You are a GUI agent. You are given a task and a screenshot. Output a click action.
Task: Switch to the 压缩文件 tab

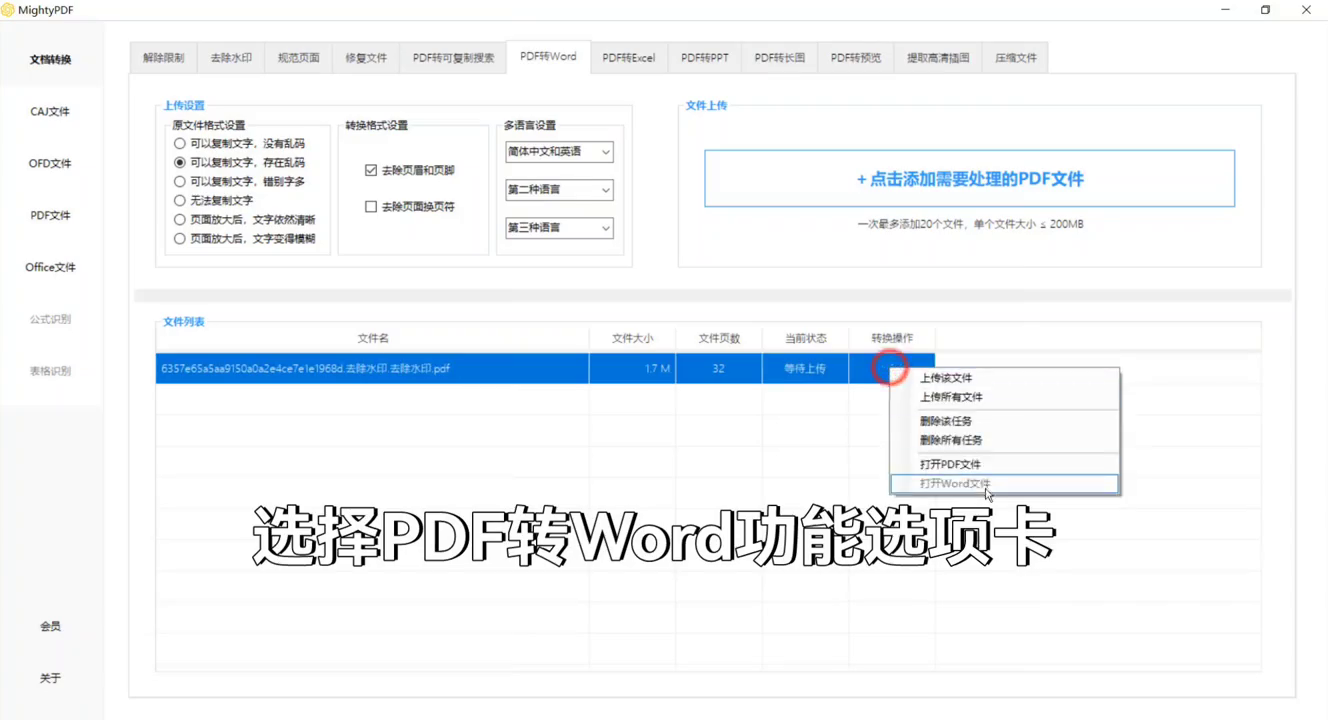tap(1015, 58)
